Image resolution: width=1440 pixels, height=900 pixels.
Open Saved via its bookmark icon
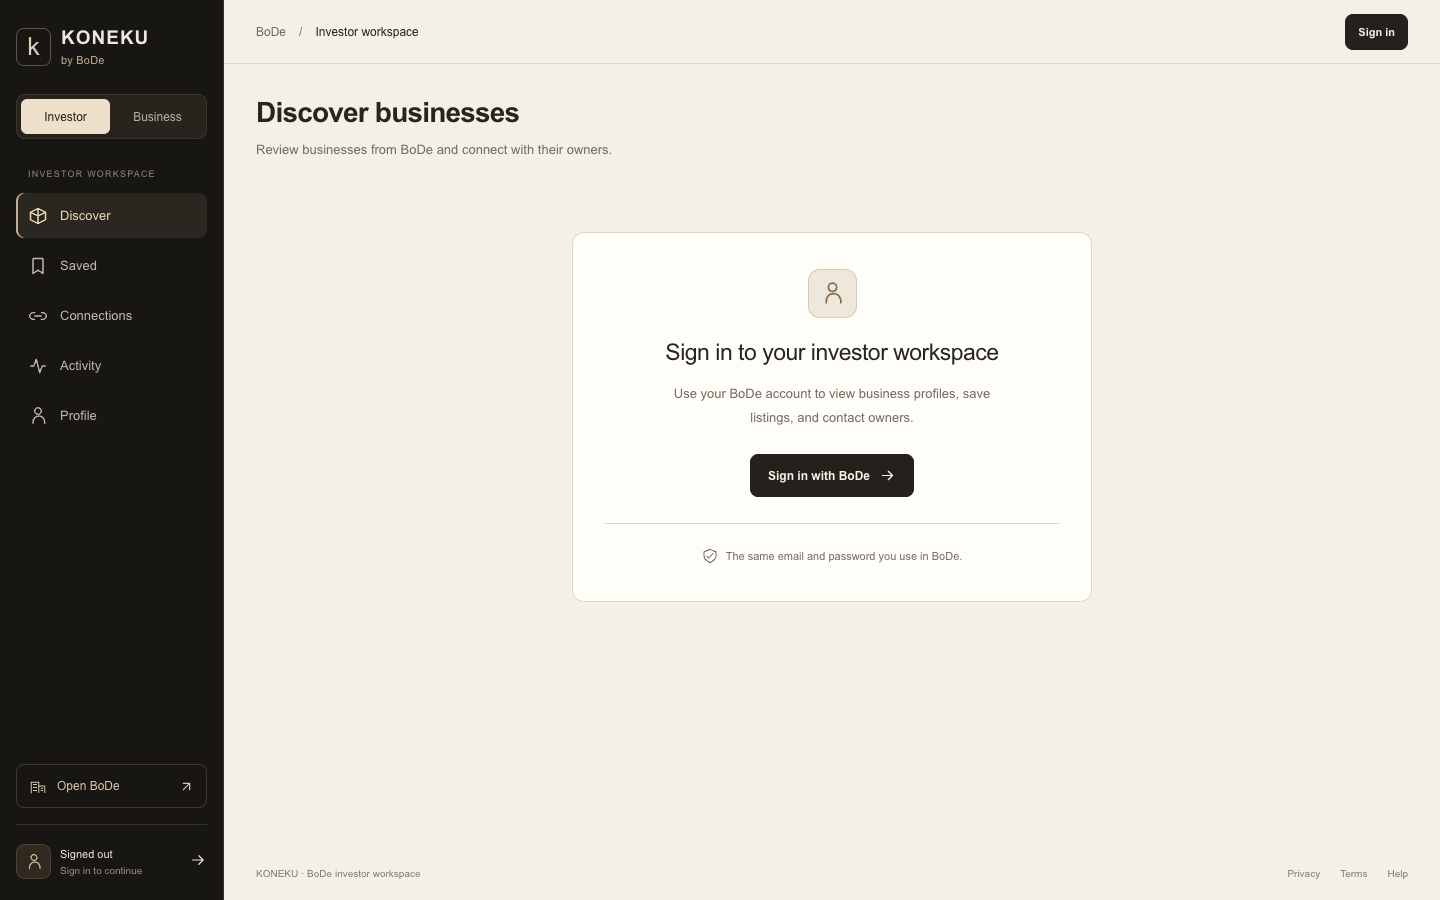(x=38, y=266)
